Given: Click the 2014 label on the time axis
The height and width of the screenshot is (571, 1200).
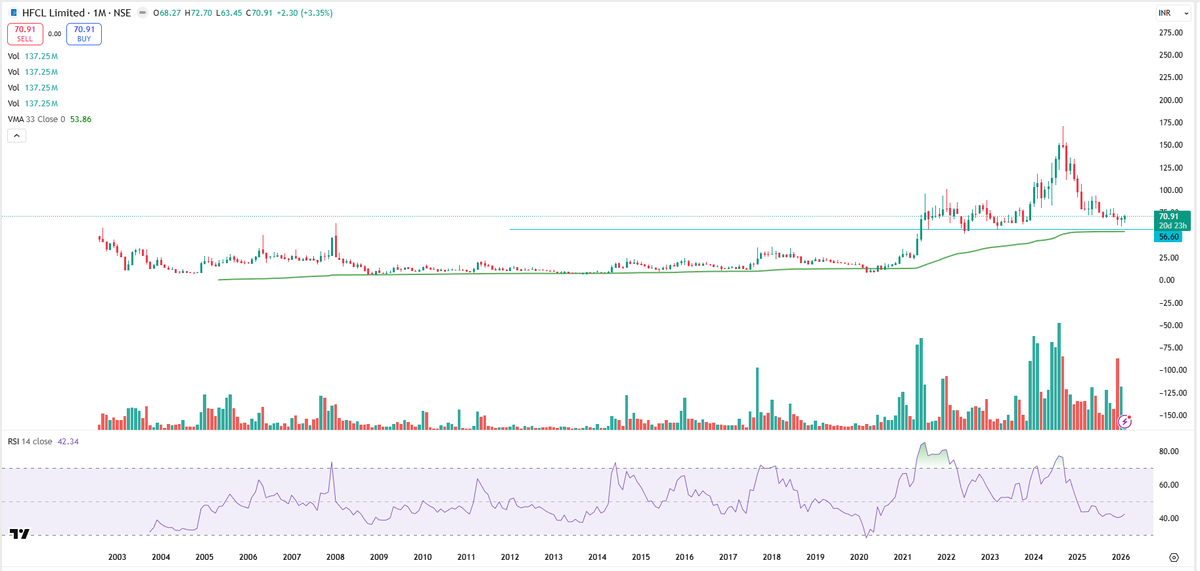Looking at the screenshot, I should (597, 556).
